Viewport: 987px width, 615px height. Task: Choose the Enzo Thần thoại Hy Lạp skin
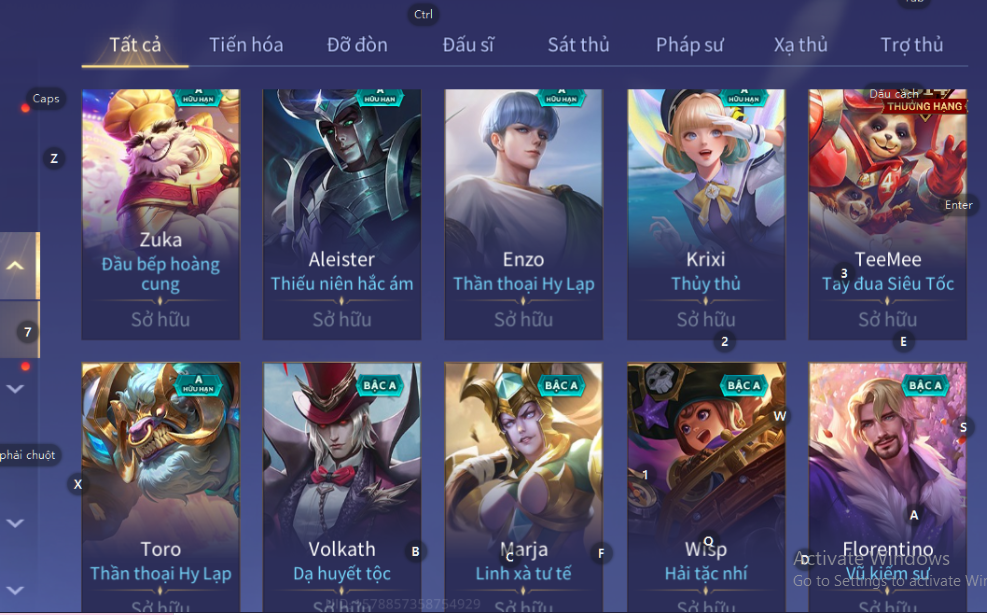point(523,214)
